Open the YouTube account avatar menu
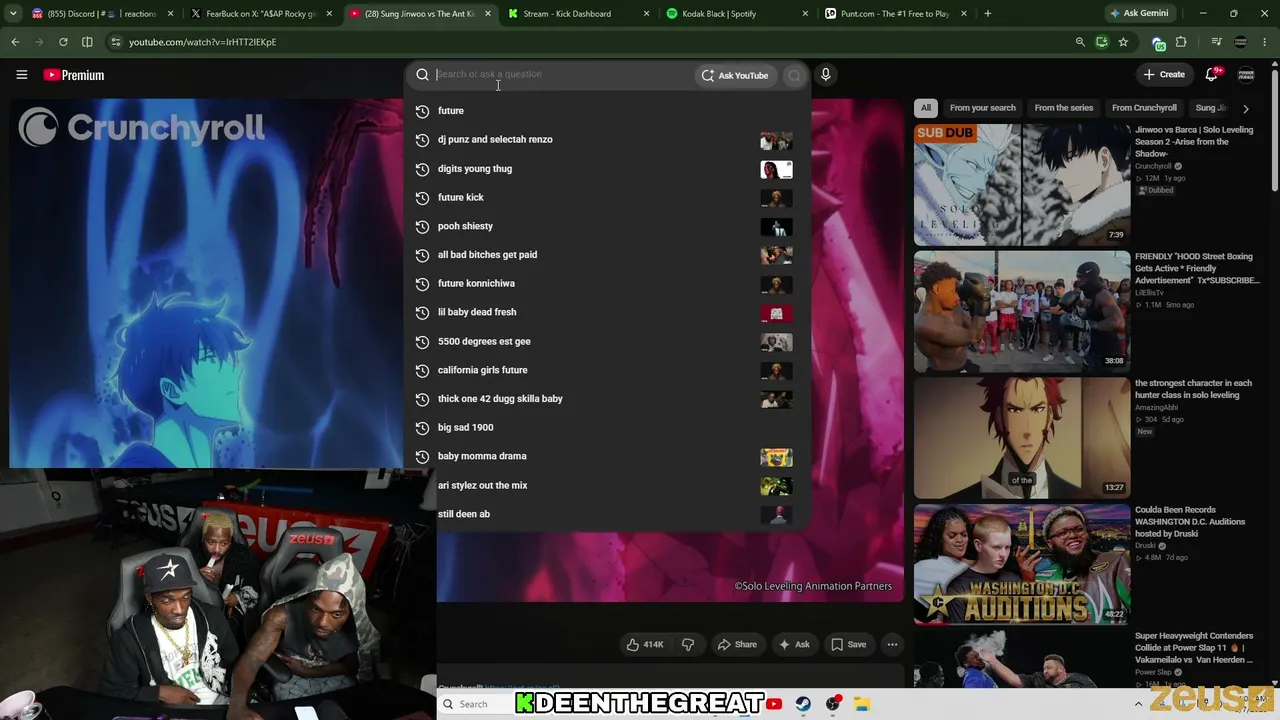 click(x=1246, y=75)
